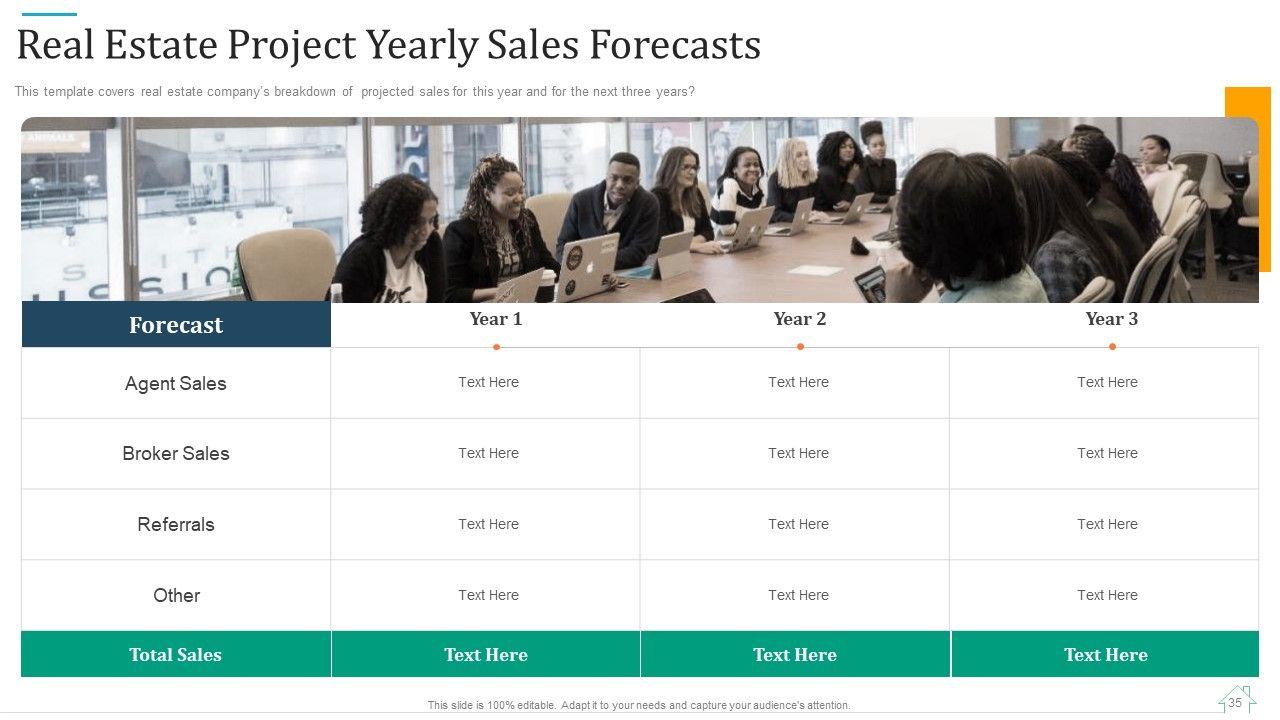The width and height of the screenshot is (1280, 720).
Task: Click the orange dot under Year 1
Action: coord(496,347)
